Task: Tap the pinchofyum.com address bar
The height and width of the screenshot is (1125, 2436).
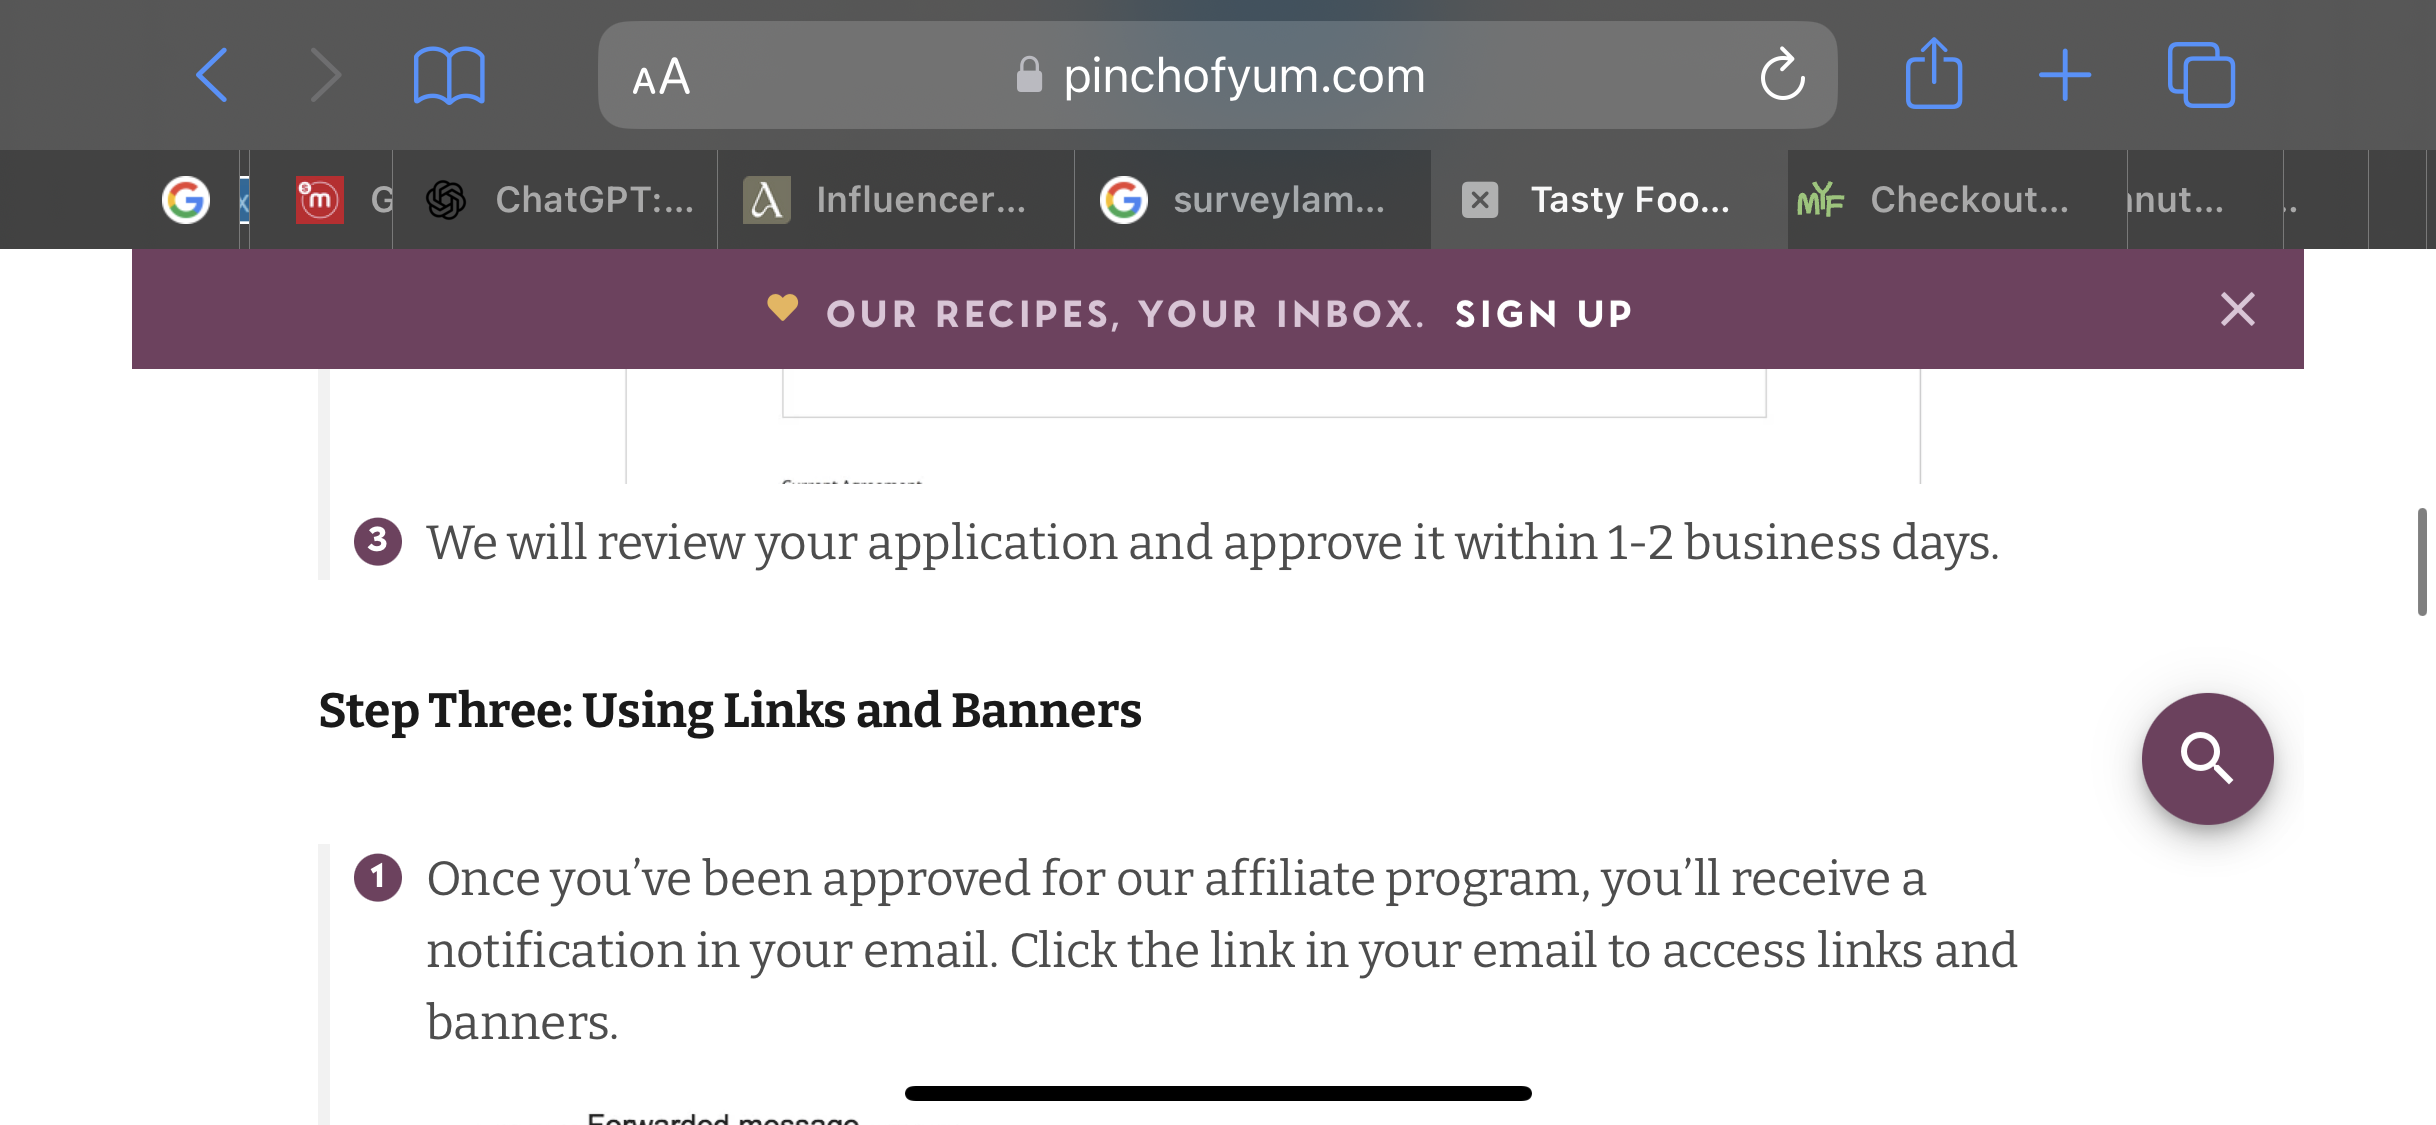Action: click(1217, 75)
